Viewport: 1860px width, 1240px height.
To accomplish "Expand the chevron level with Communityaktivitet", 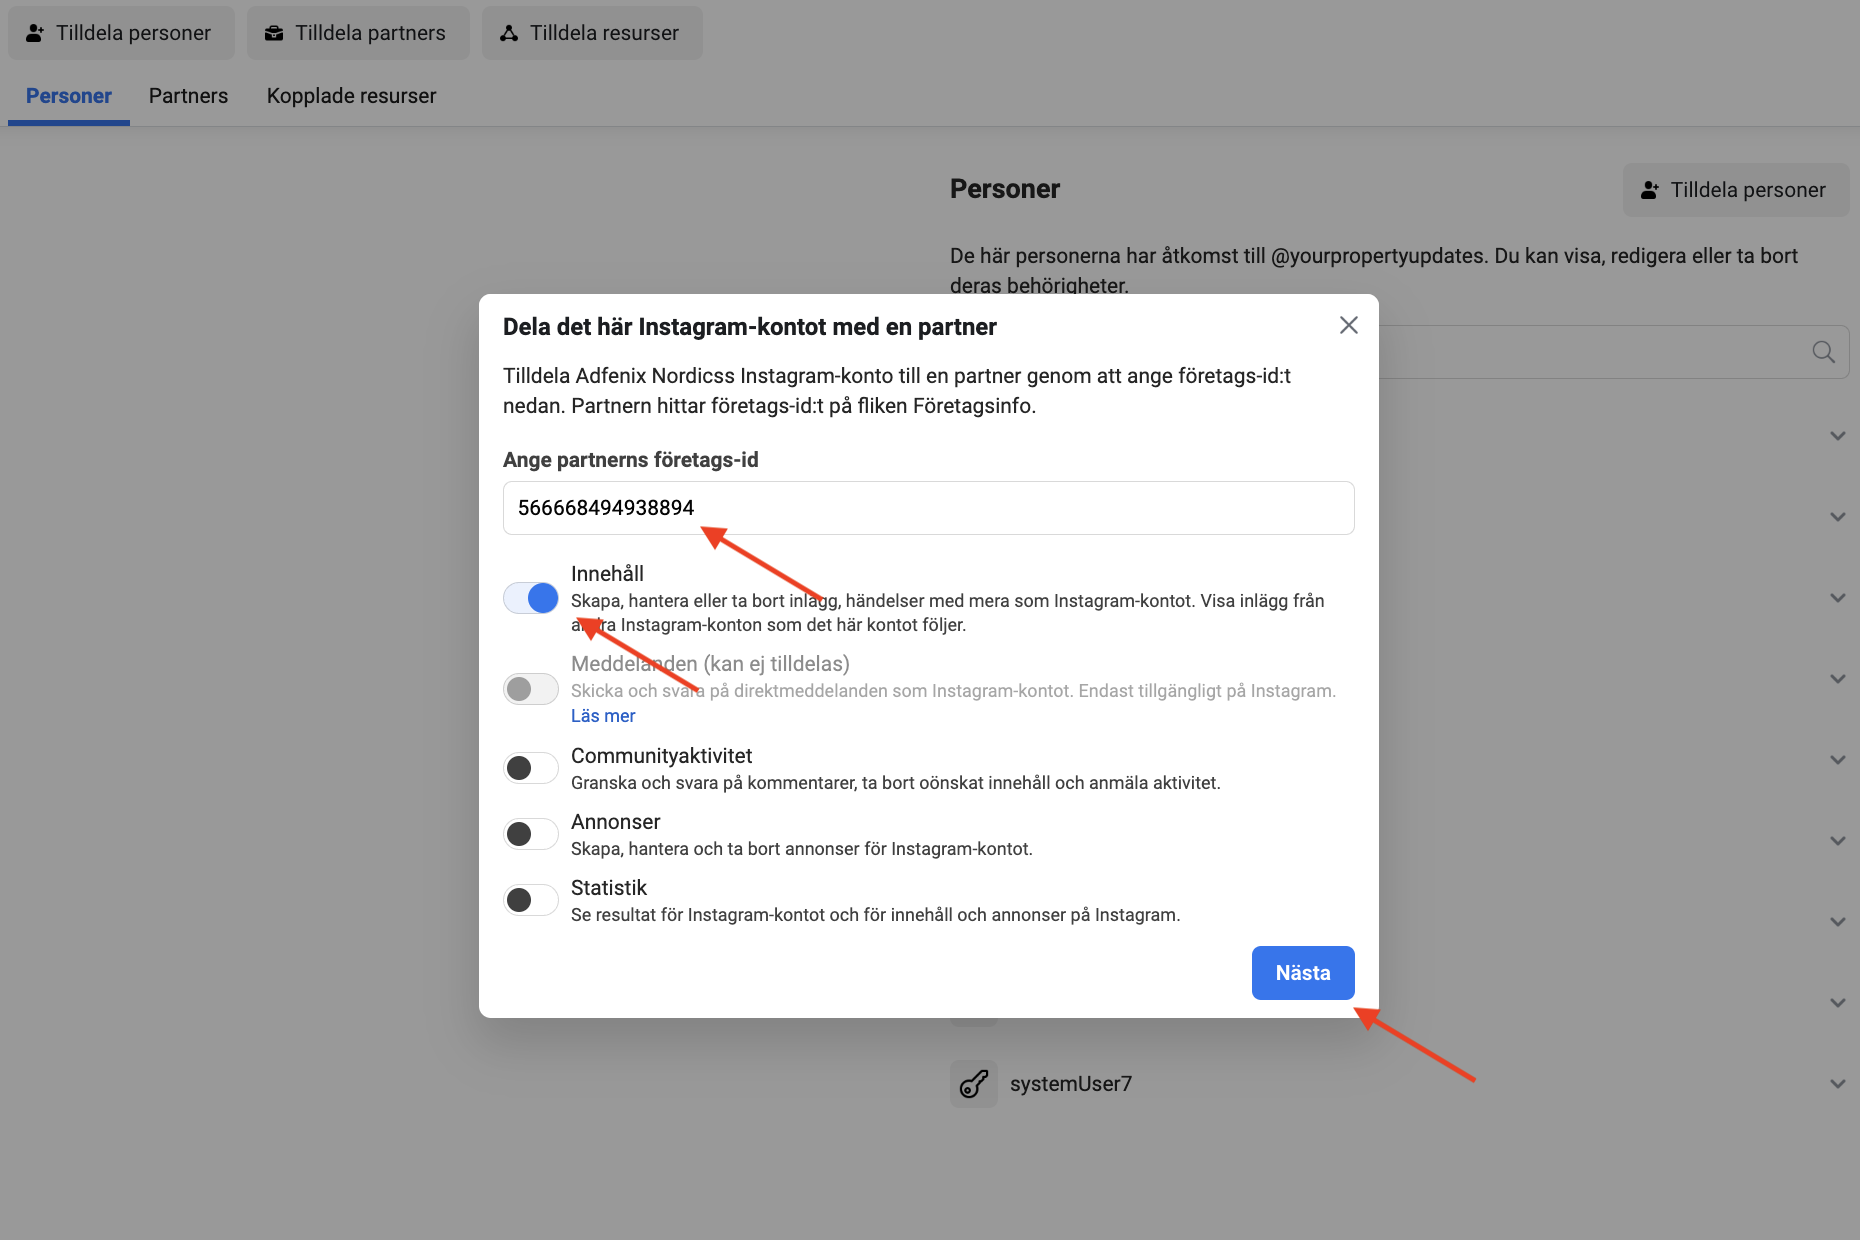I will 1837,760.
